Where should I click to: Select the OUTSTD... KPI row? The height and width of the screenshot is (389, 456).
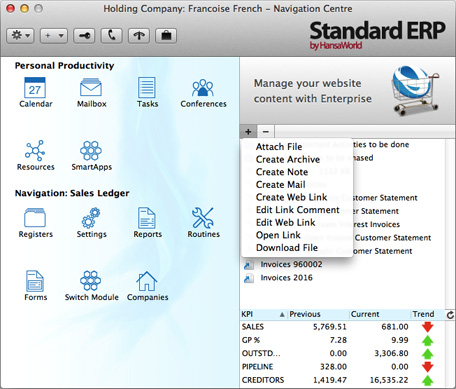pyautogui.click(x=342, y=353)
